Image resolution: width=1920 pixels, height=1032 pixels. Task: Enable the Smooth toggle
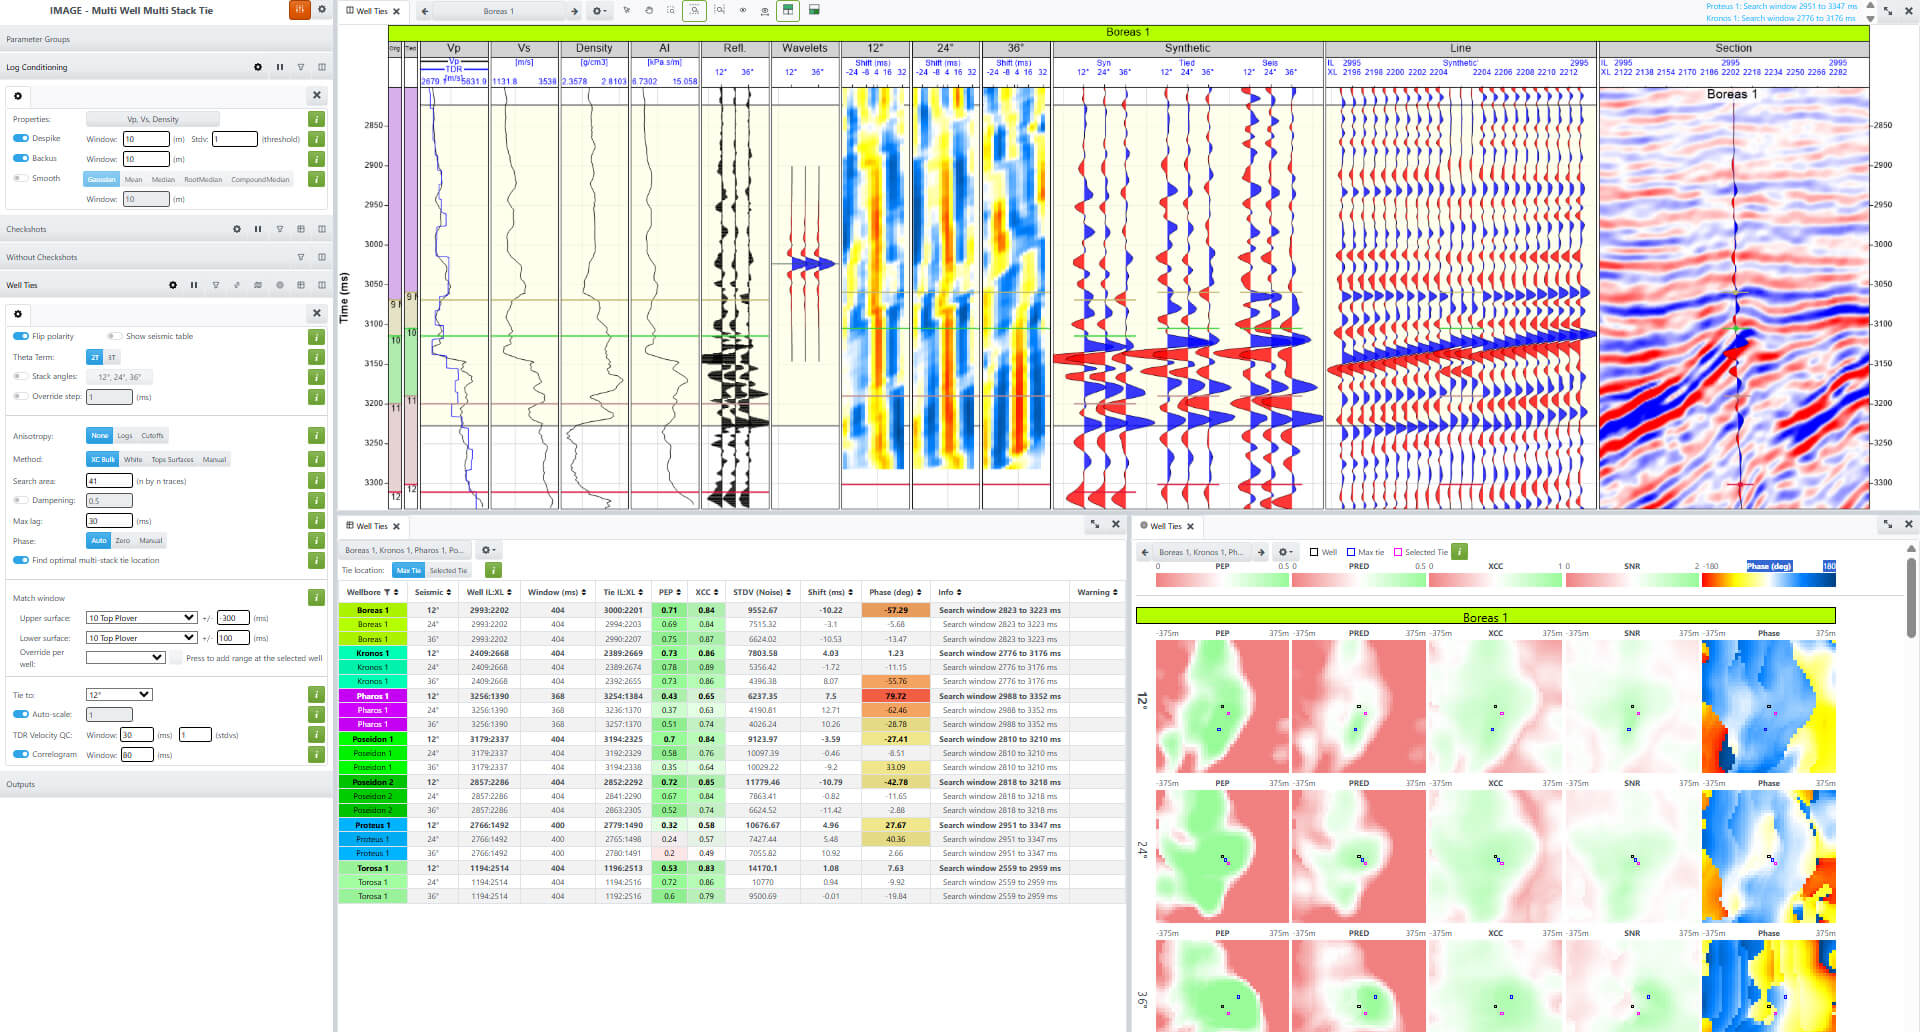21,179
